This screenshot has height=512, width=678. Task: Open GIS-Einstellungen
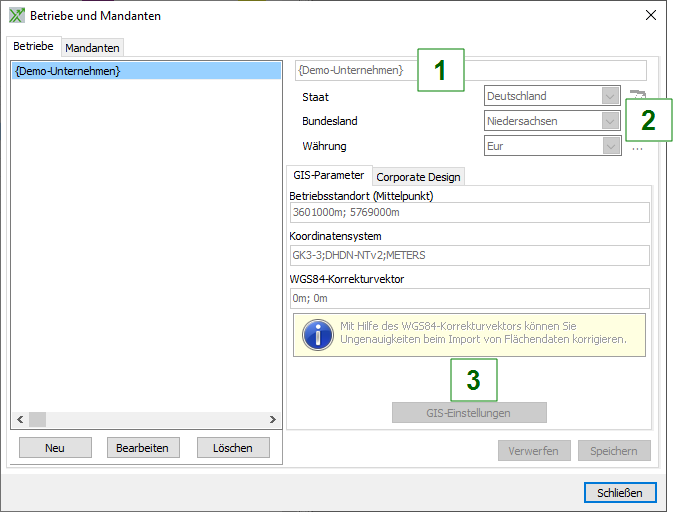click(x=469, y=413)
